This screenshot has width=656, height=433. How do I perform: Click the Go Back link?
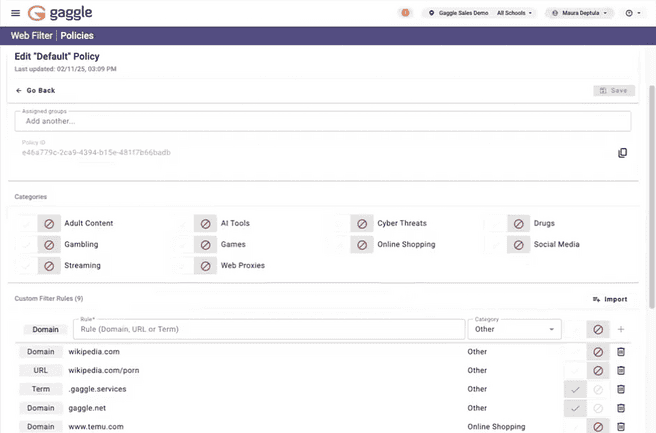(x=35, y=90)
